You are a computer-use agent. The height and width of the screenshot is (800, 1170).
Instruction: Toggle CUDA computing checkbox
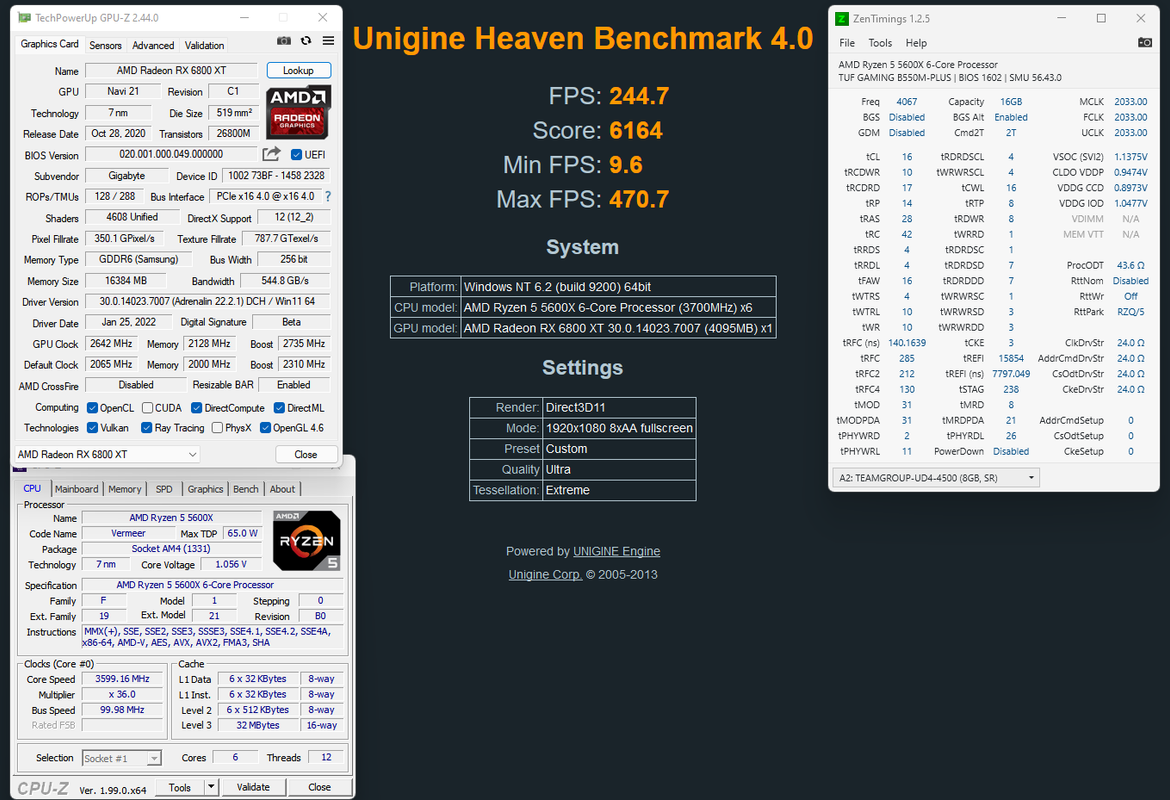click(x=148, y=408)
